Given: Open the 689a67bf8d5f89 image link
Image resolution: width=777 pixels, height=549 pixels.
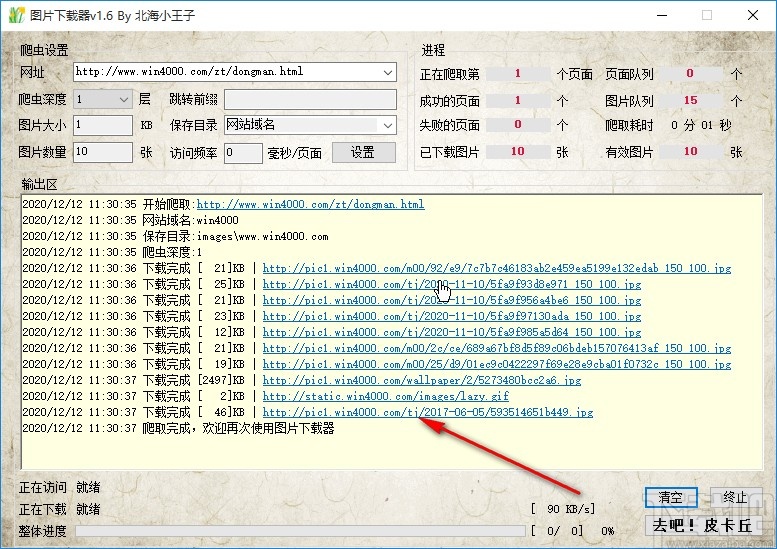Looking at the screenshot, I should (x=497, y=348).
